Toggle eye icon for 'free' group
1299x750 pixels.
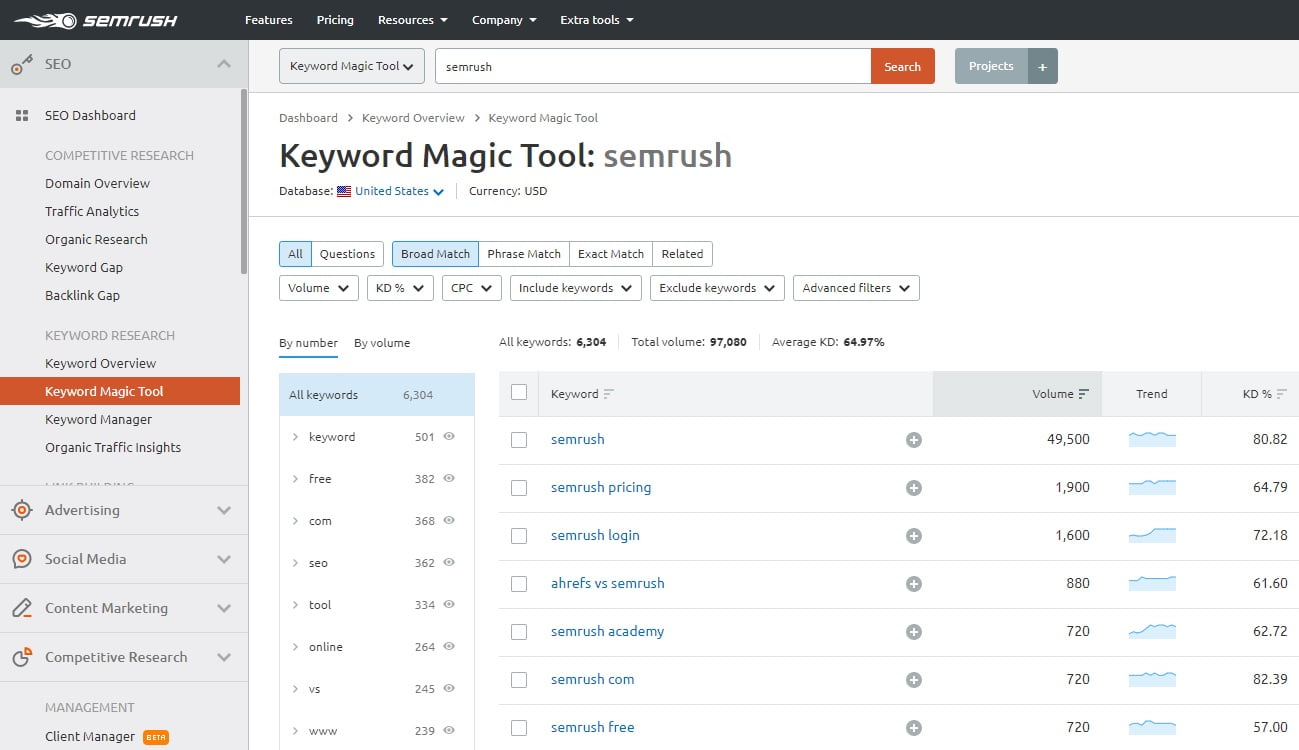tap(449, 479)
